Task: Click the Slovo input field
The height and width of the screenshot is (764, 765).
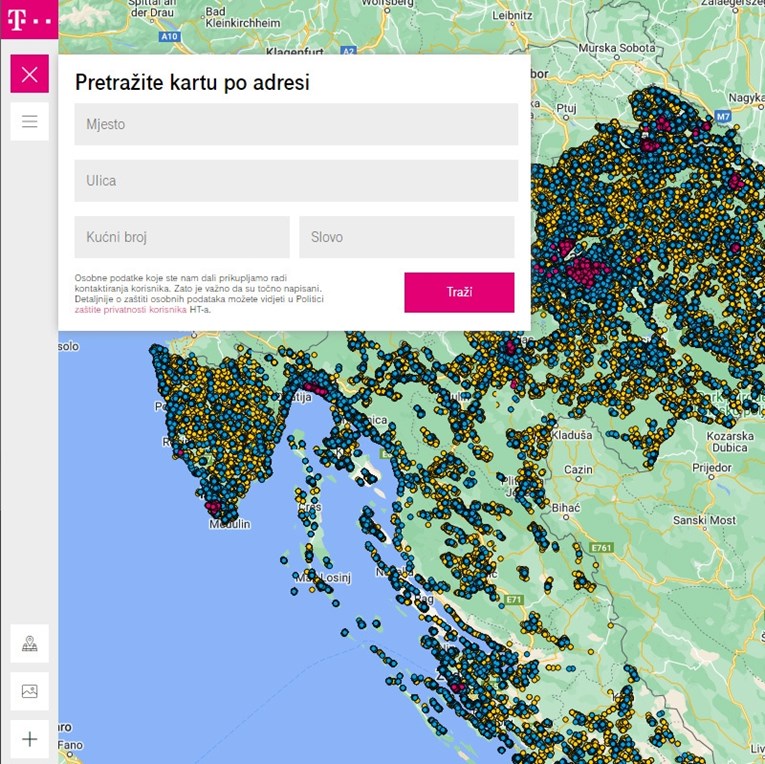Action: pos(406,237)
